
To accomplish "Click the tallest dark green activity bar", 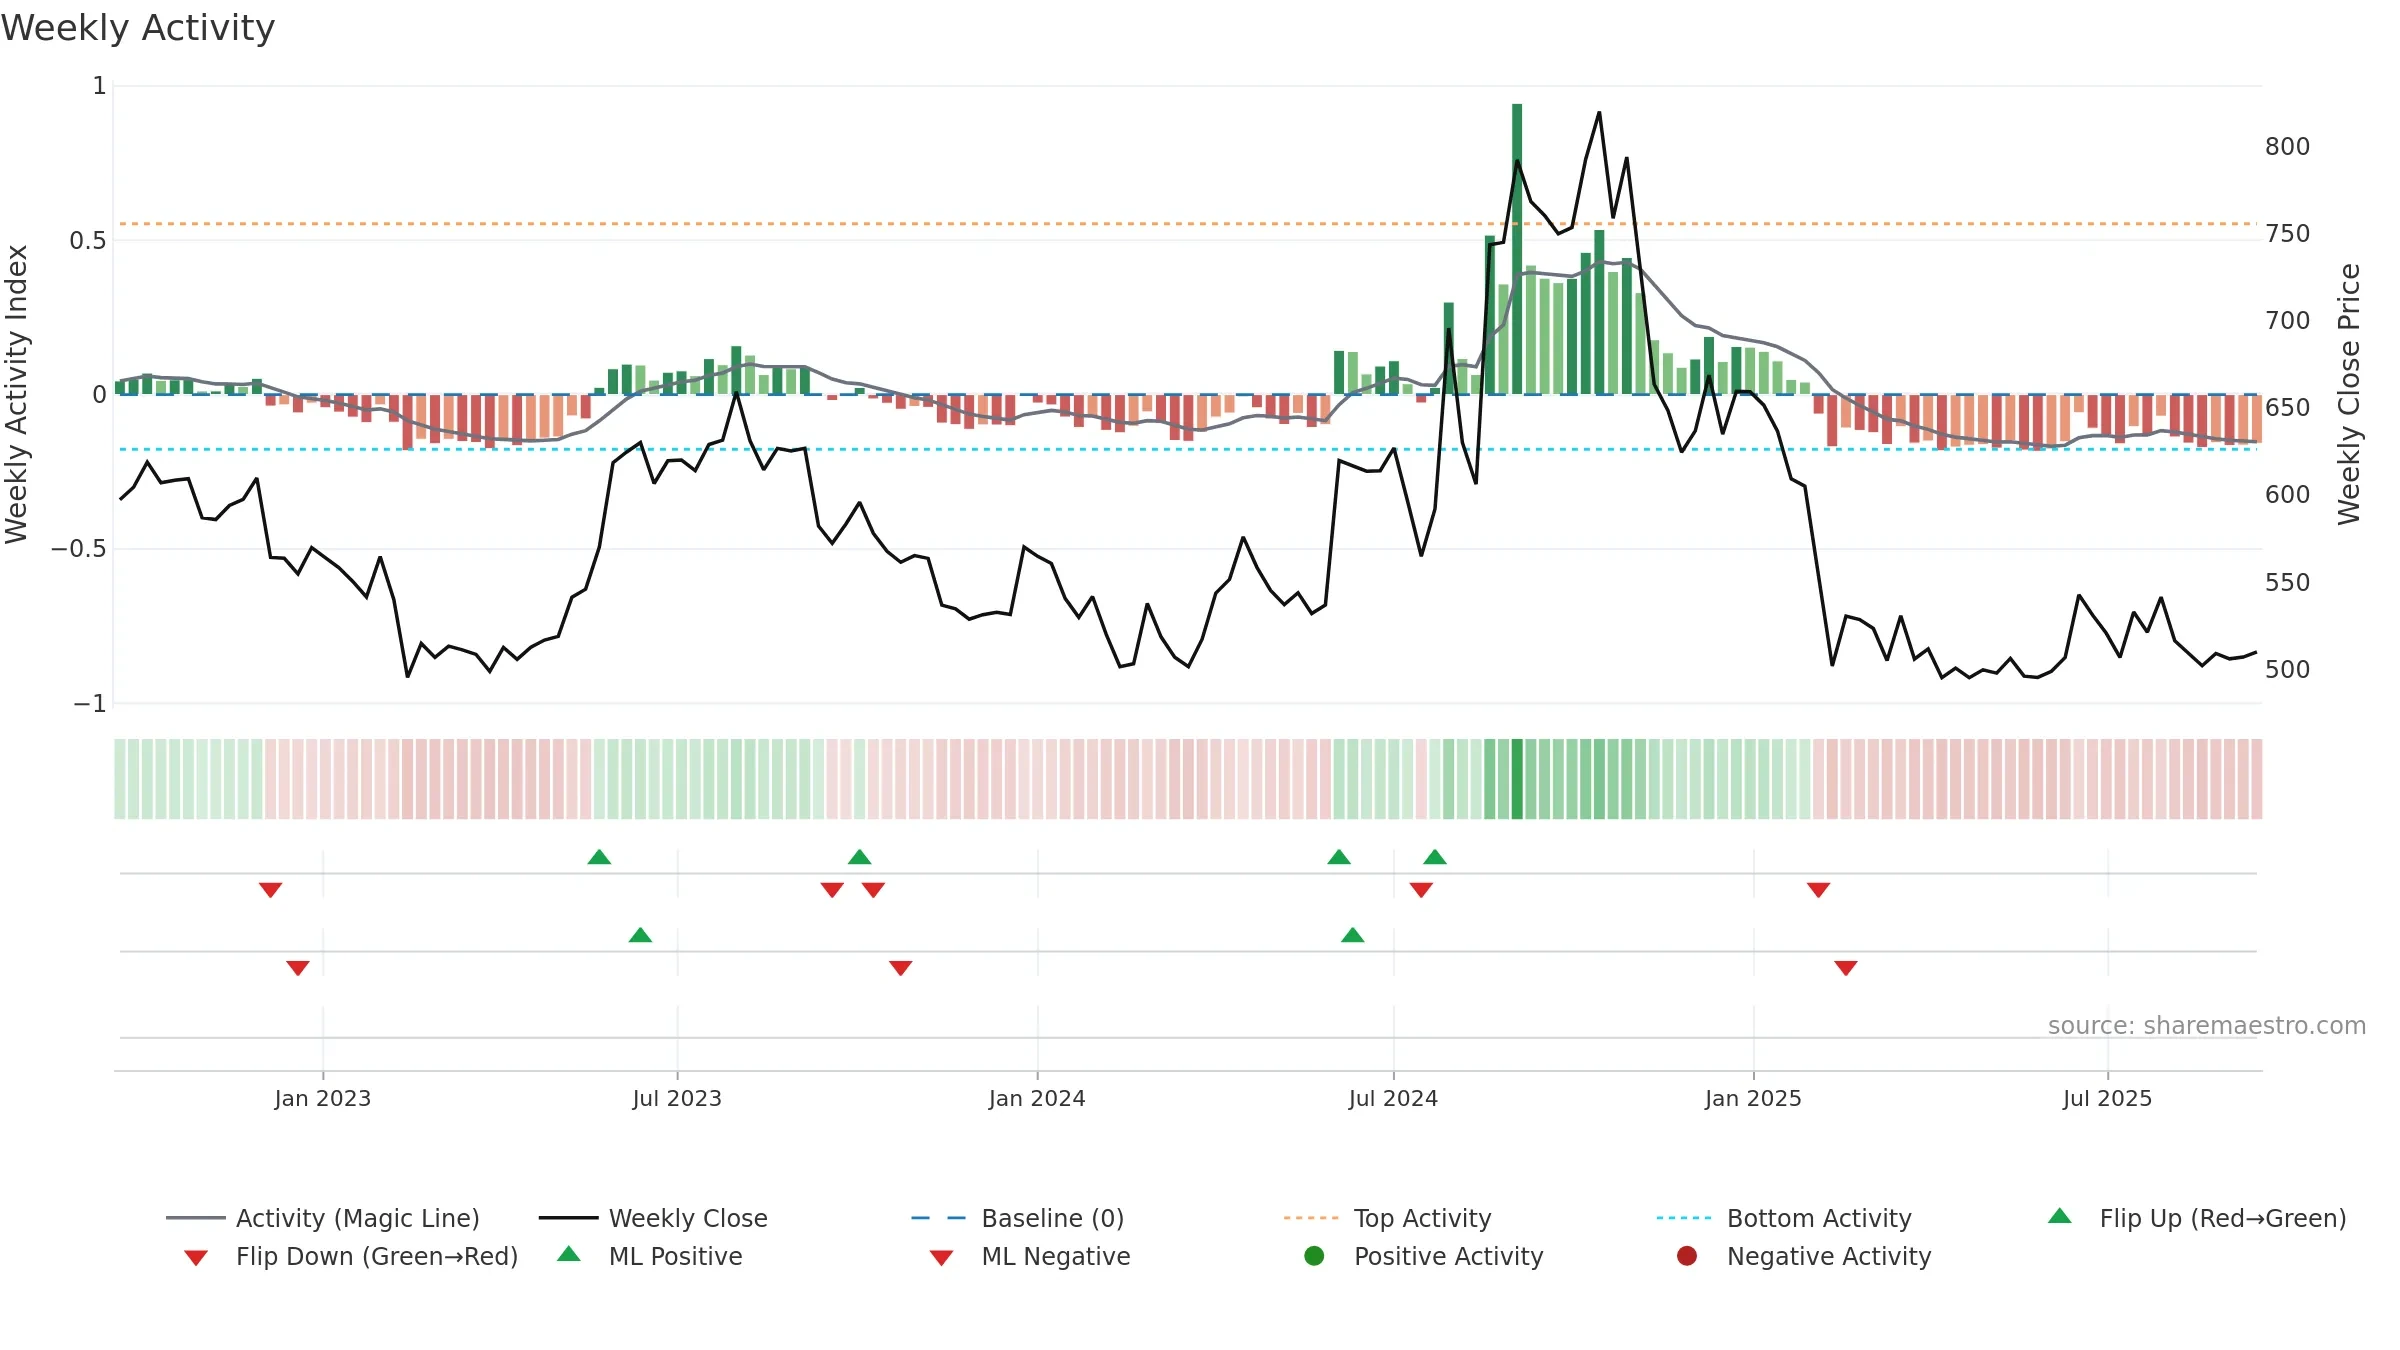I will click(x=1517, y=249).
